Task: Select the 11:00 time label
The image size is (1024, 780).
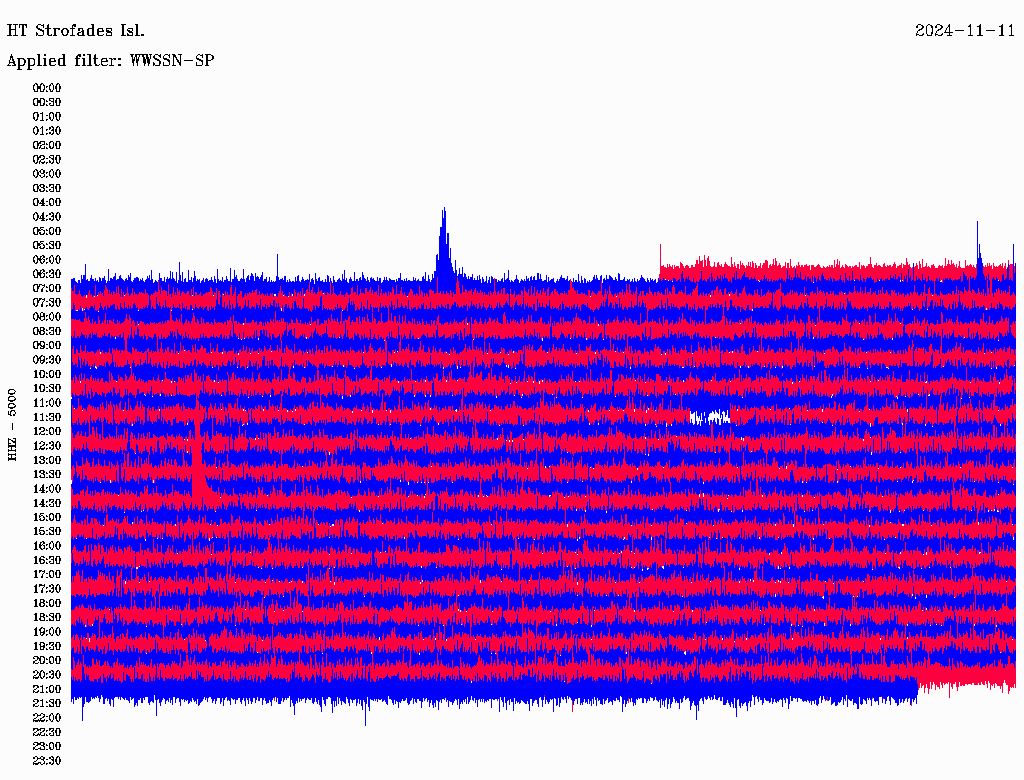Action: tap(47, 403)
